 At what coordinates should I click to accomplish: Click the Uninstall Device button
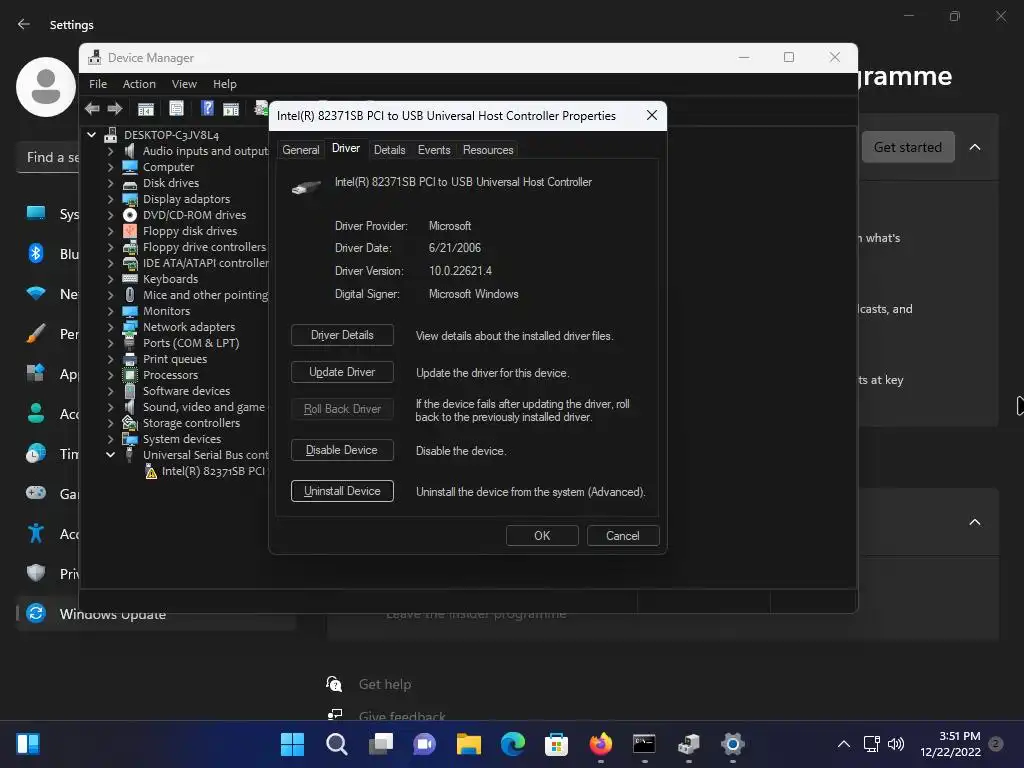342,491
